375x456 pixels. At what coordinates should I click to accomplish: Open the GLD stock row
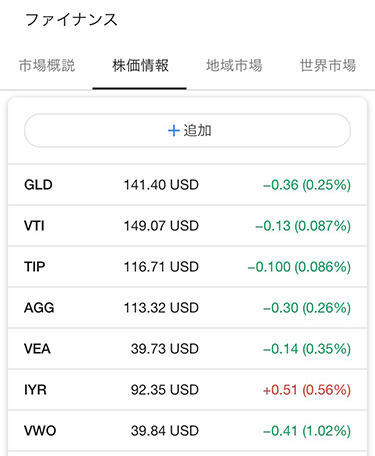click(187, 185)
